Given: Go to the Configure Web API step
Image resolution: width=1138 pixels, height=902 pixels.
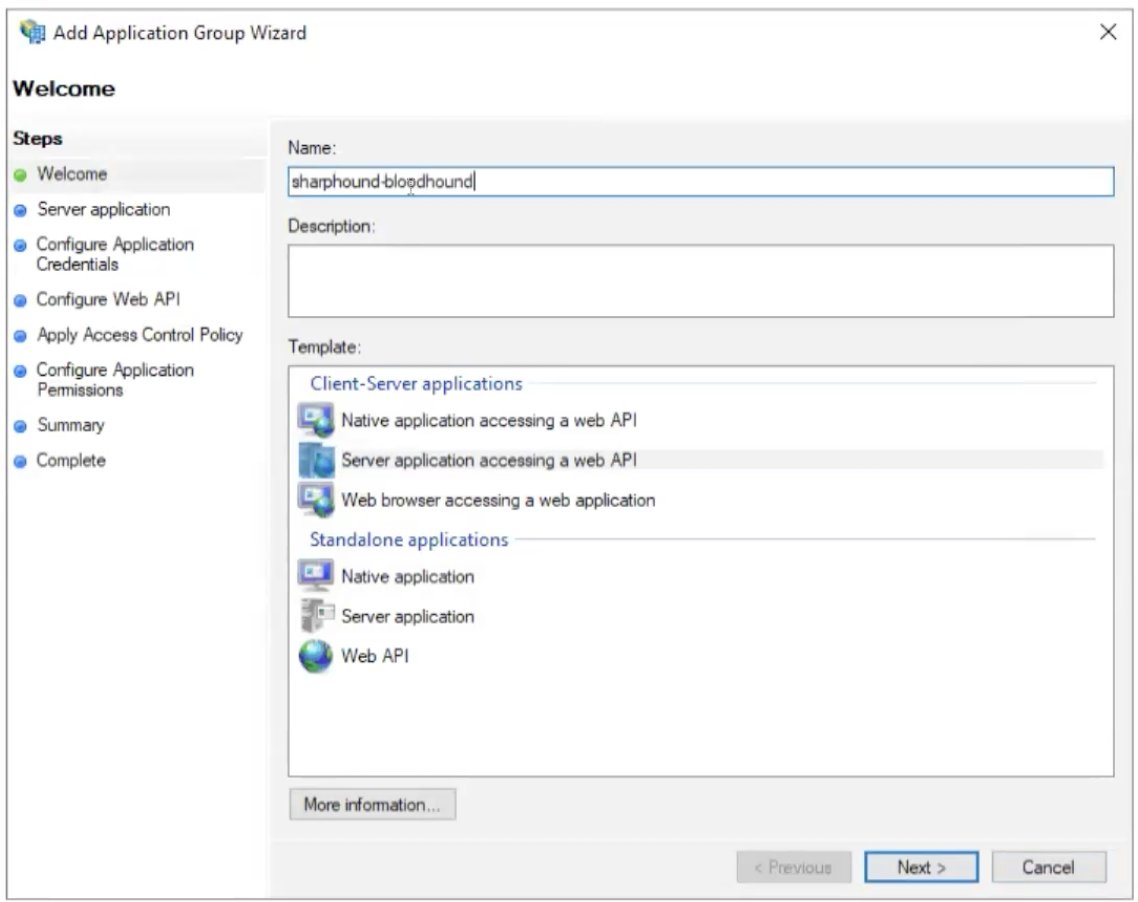Looking at the screenshot, I should point(108,299).
